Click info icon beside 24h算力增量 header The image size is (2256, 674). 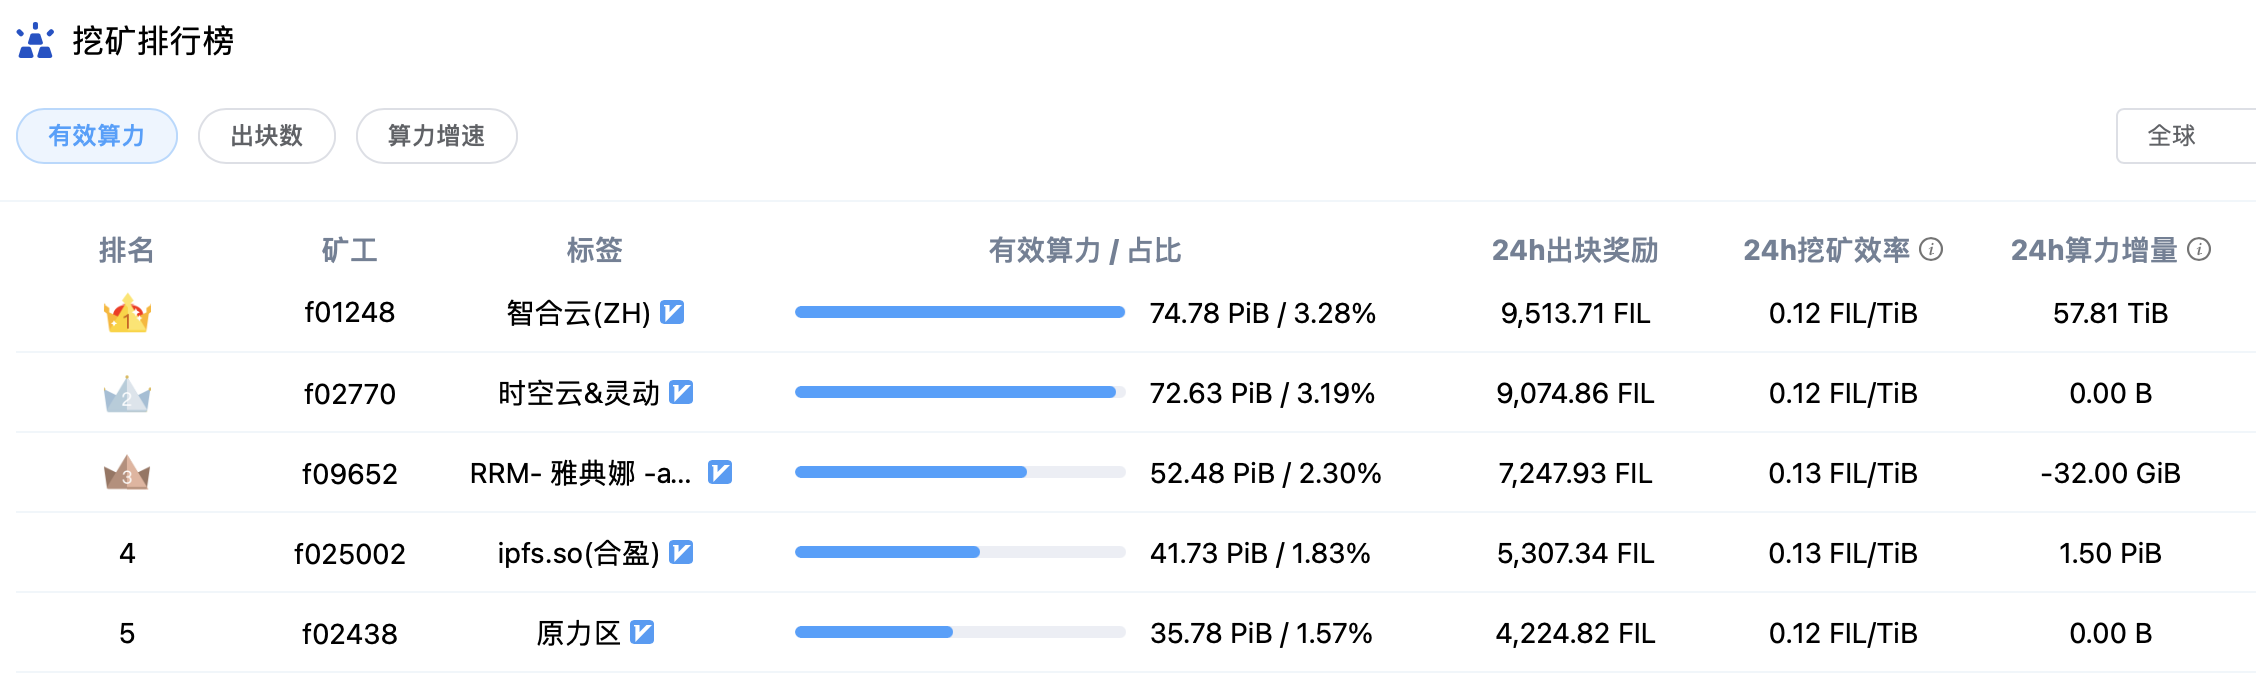(x=2199, y=249)
